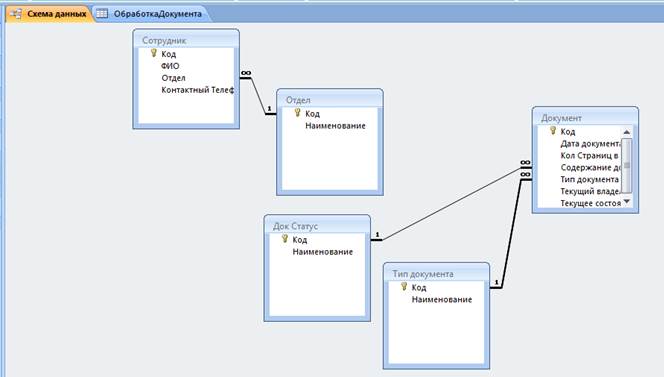This screenshot has height=377, width=664.
Task: Click the key icon in the Док Статус table
Action: (285, 239)
